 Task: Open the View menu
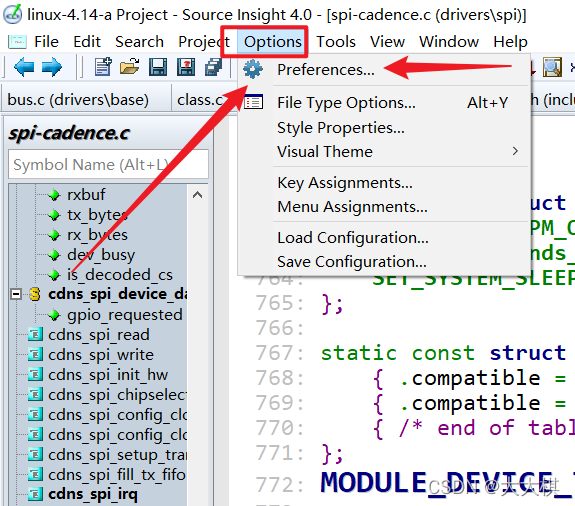click(387, 42)
